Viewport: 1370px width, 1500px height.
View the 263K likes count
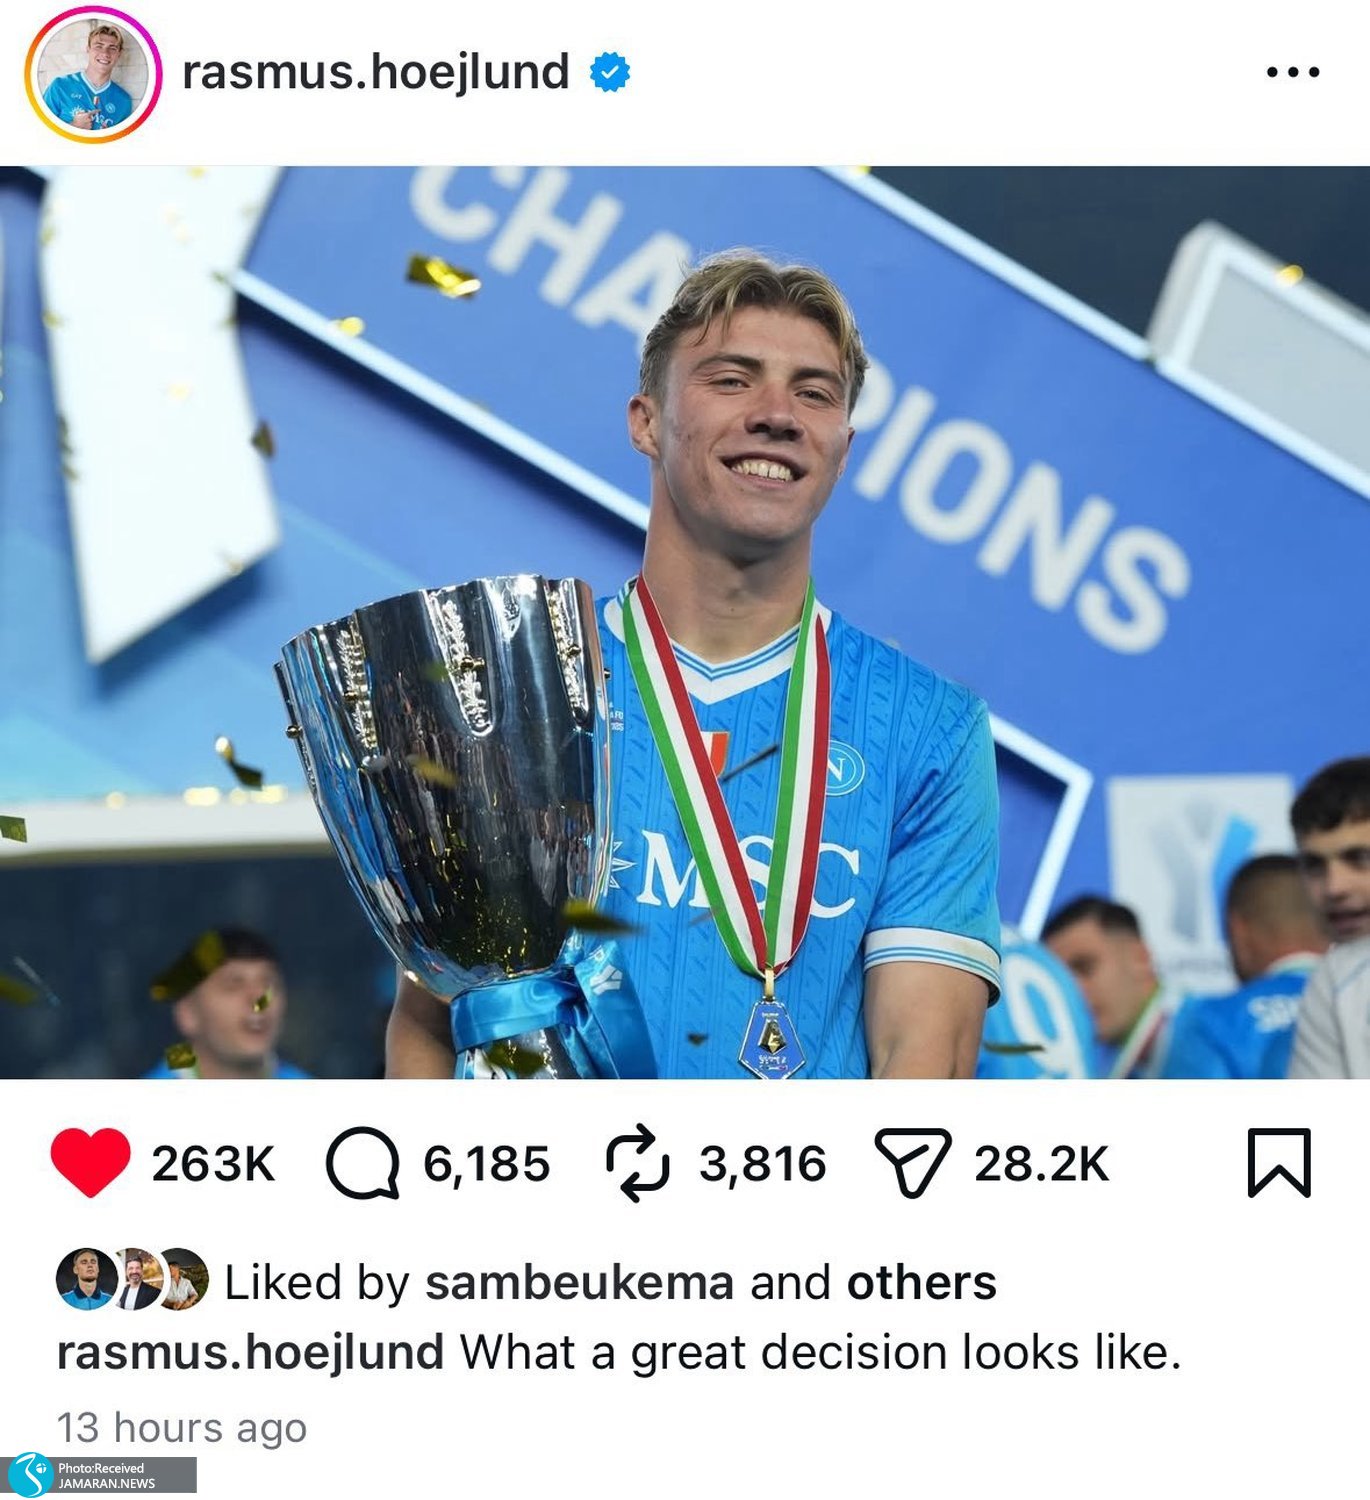coord(213,1164)
